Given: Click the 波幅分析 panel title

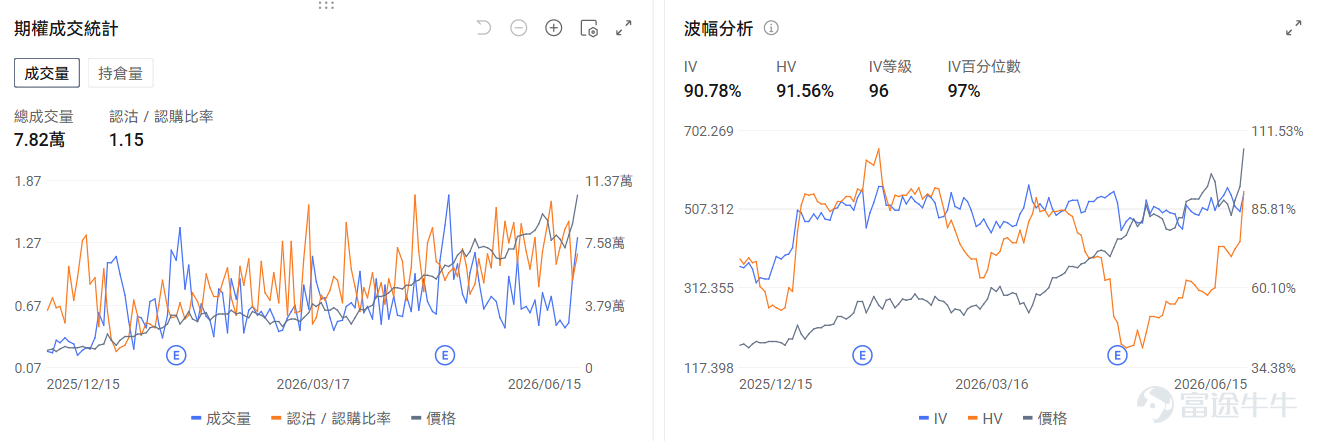Looking at the screenshot, I should coord(718,28).
